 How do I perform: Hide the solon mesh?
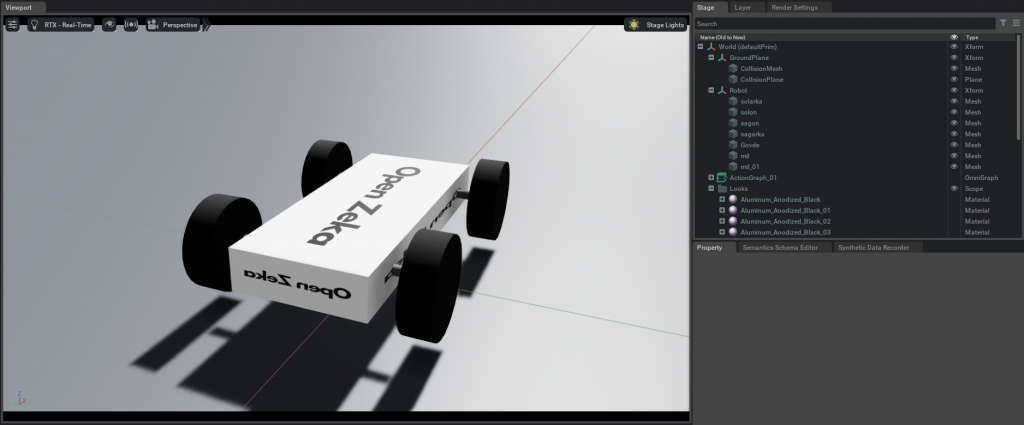[x=954, y=112]
